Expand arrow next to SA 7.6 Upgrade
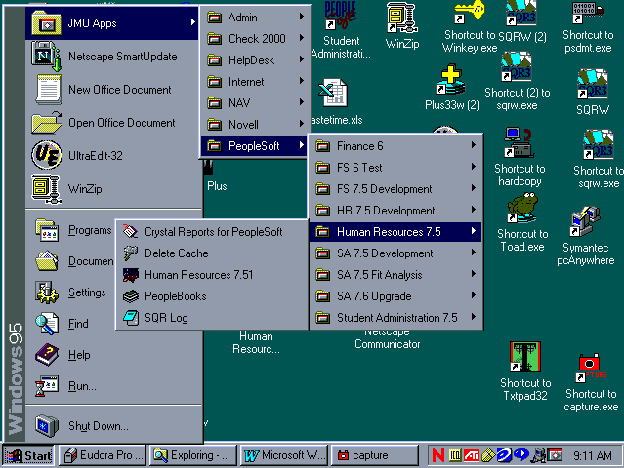624x468 pixels. [474, 295]
